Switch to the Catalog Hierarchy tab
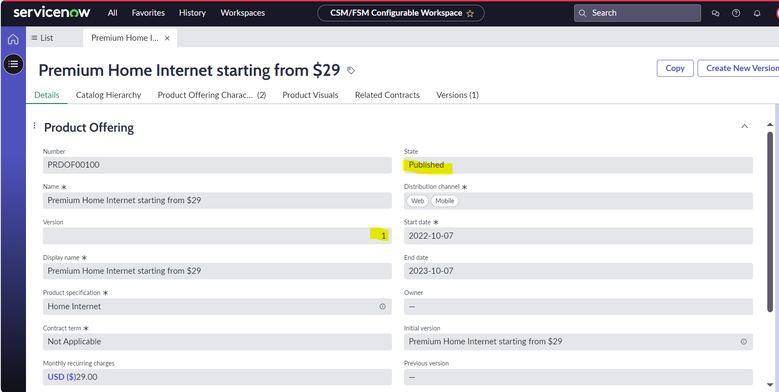This screenshot has width=779, height=392. pyautogui.click(x=108, y=95)
